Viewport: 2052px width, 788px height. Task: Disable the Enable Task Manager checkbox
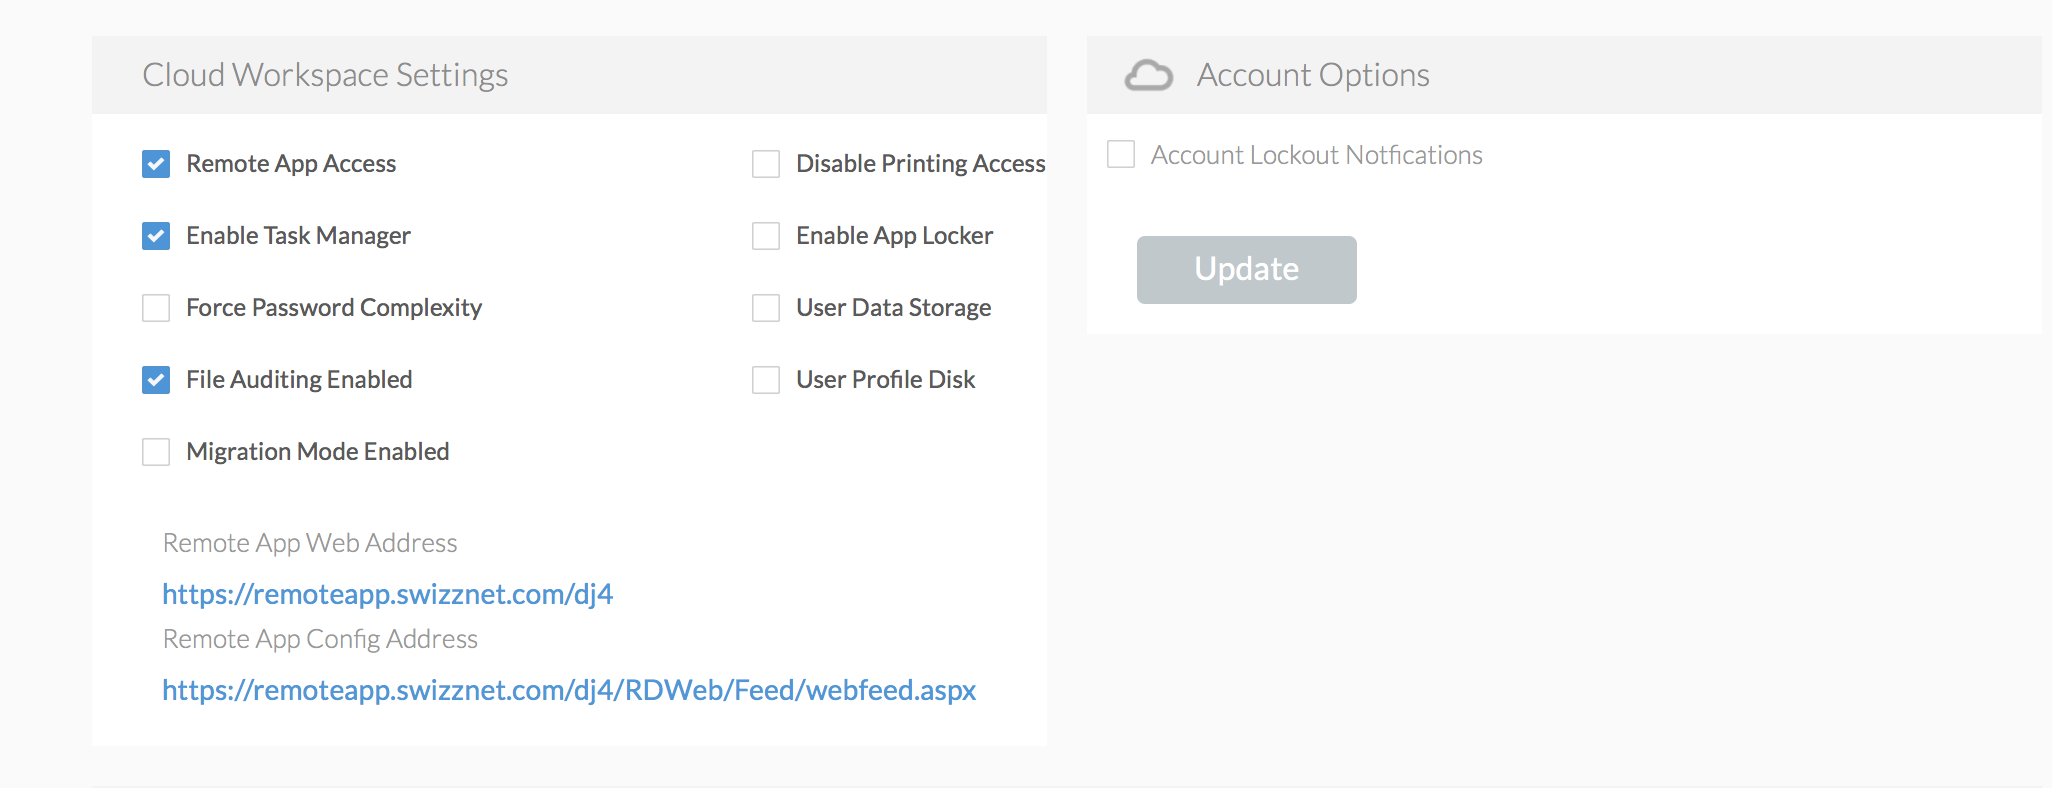coord(156,236)
